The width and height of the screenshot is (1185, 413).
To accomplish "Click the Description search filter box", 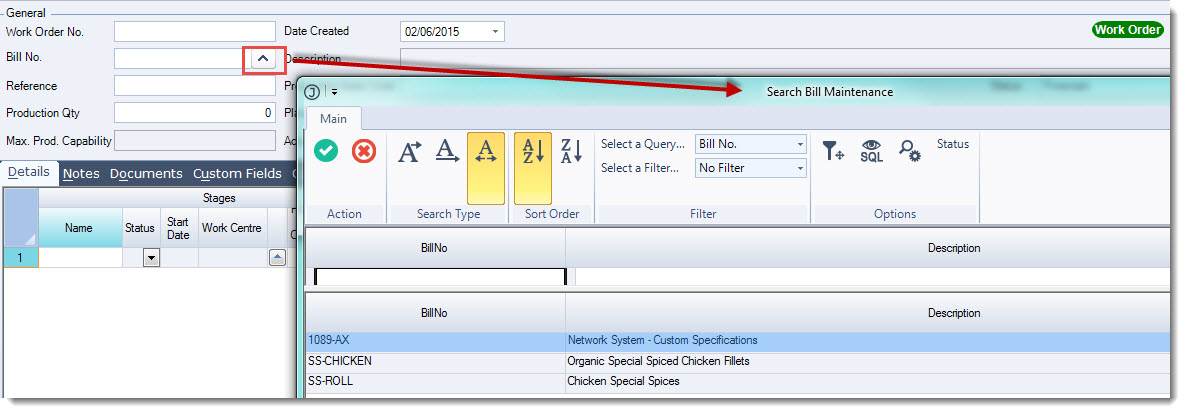I will (x=873, y=277).
